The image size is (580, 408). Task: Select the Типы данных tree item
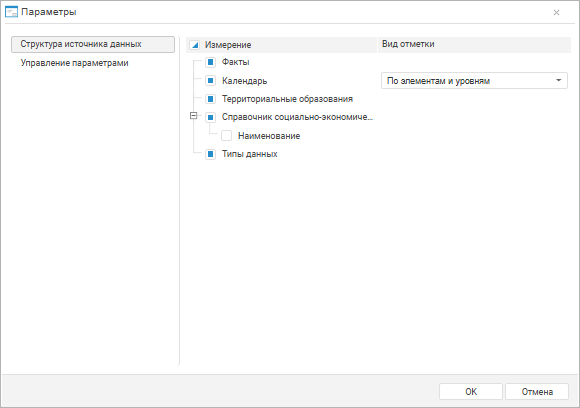point(250,154)
